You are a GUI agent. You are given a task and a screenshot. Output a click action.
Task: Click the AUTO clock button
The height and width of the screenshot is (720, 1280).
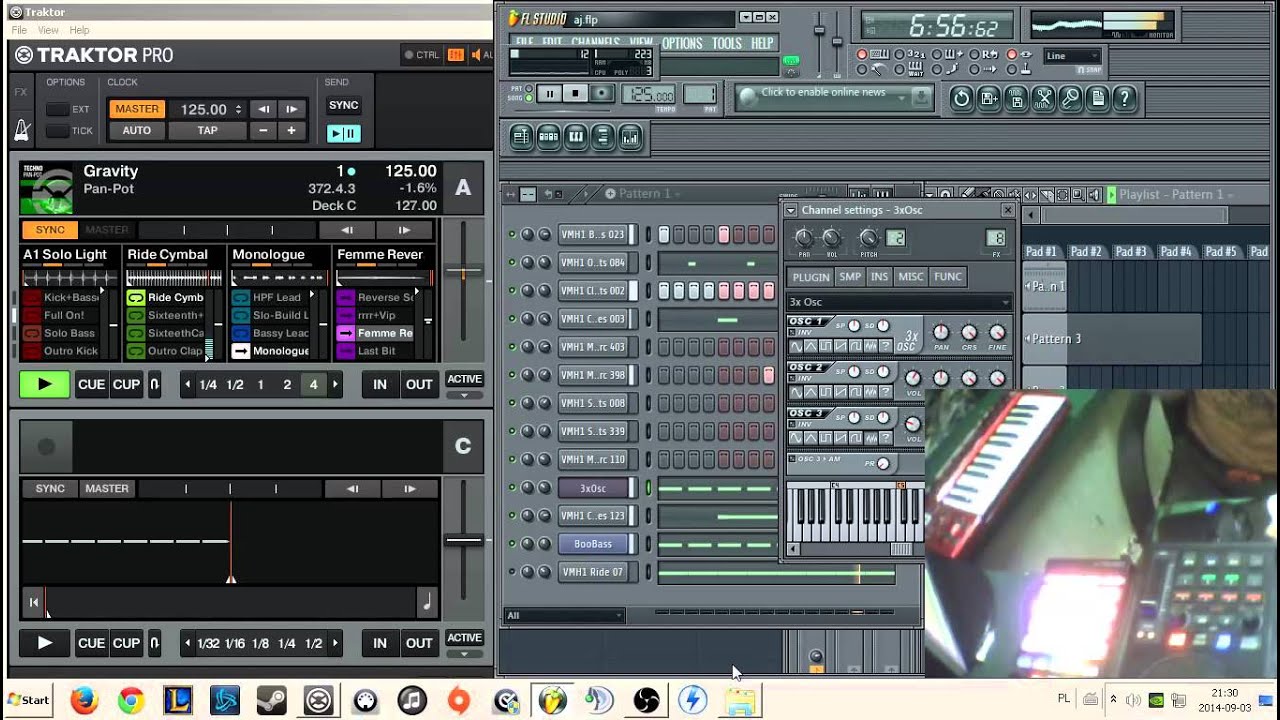[x=136, y=131]
